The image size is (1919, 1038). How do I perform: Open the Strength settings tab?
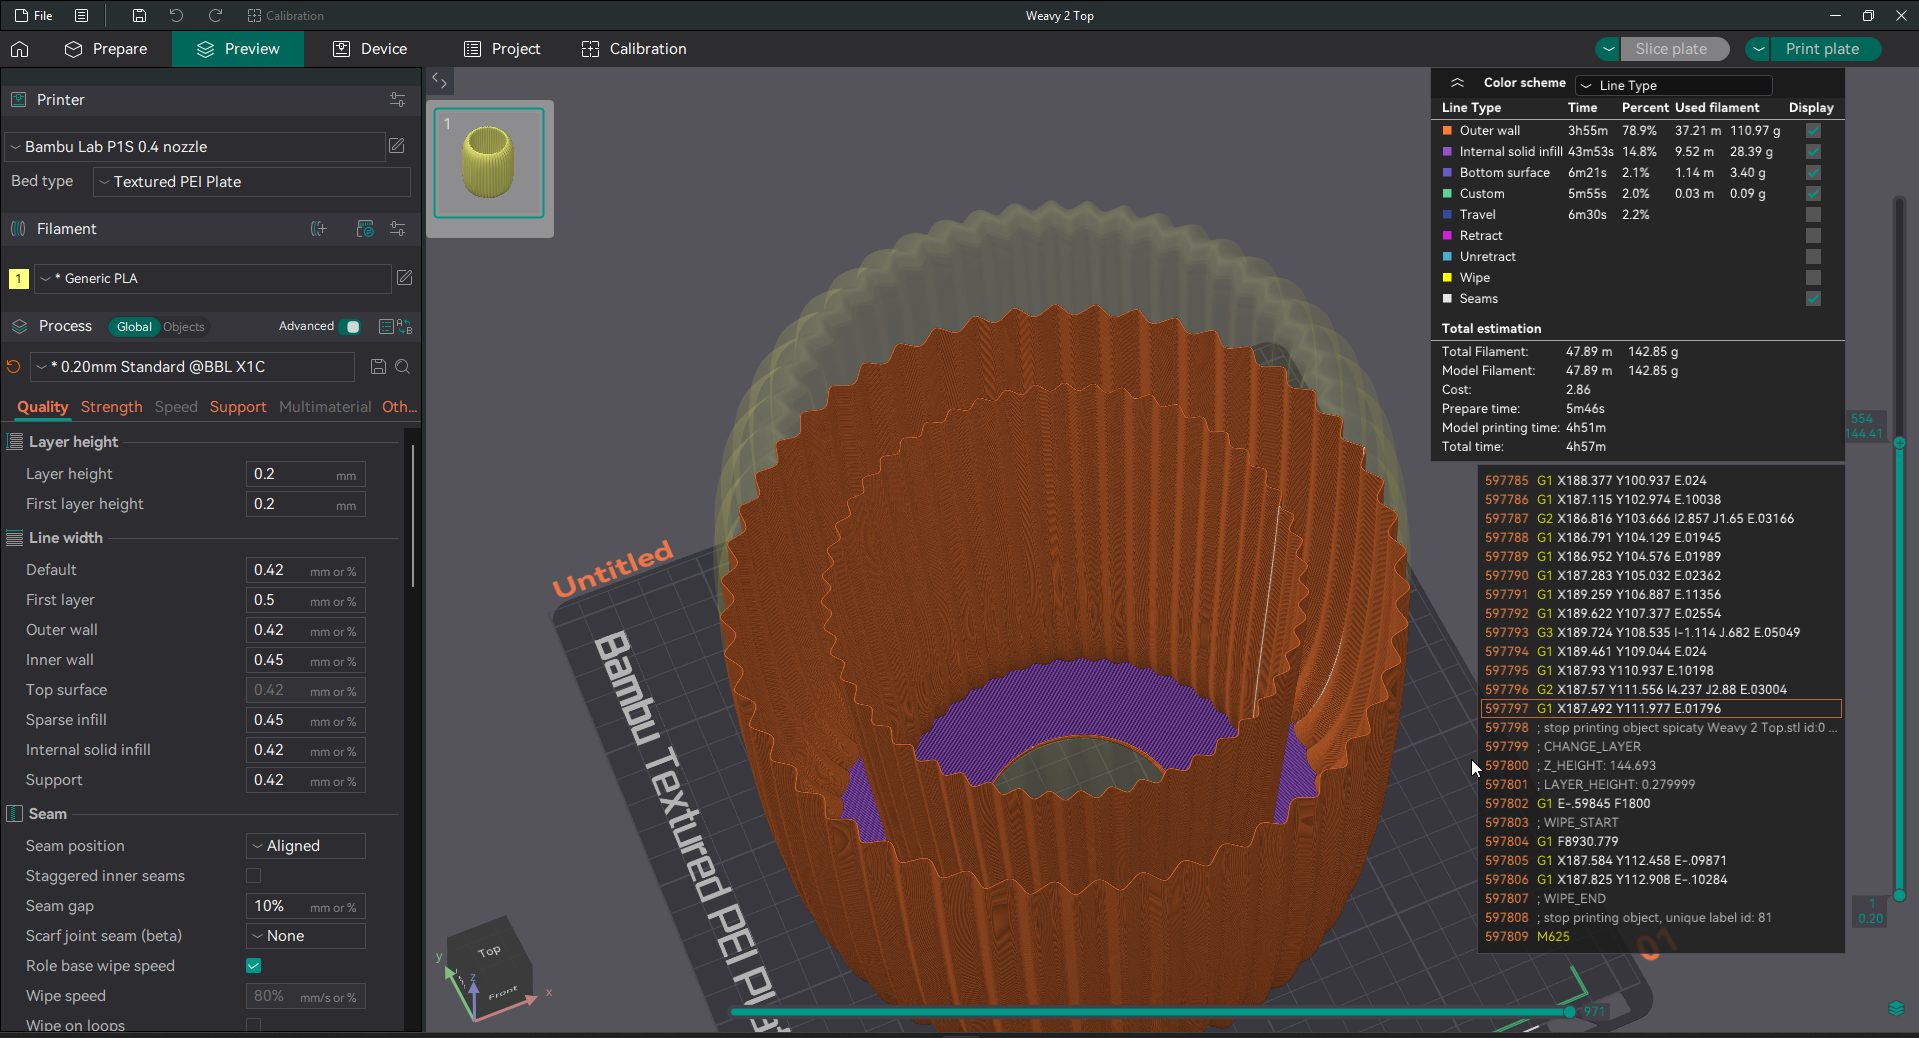[x=111, y=407]
